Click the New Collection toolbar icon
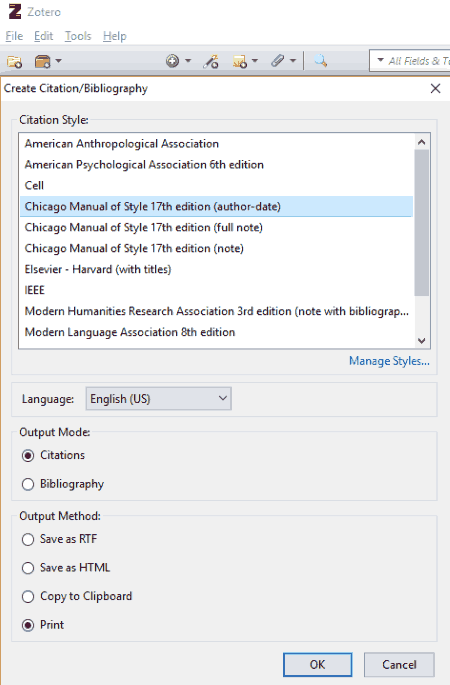The image size is (450, 685). 14,61
